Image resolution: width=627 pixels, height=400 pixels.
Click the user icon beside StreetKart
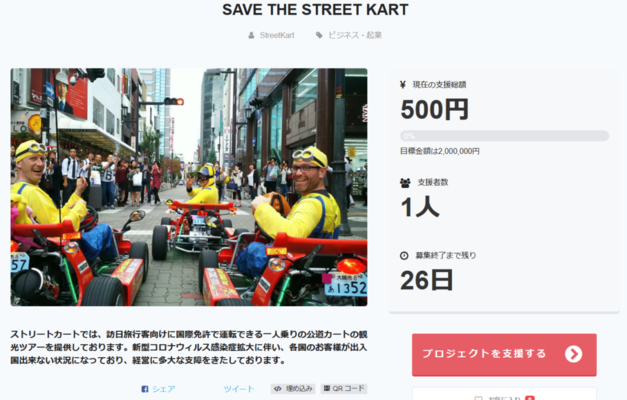(x=251, y=35)
